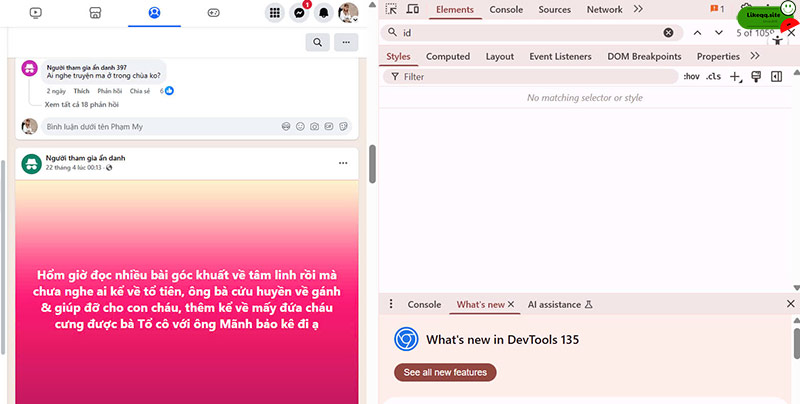The image size is (800, 404).
Task: Open the Facebook Gaming controller icon
Action: point(213,13)
